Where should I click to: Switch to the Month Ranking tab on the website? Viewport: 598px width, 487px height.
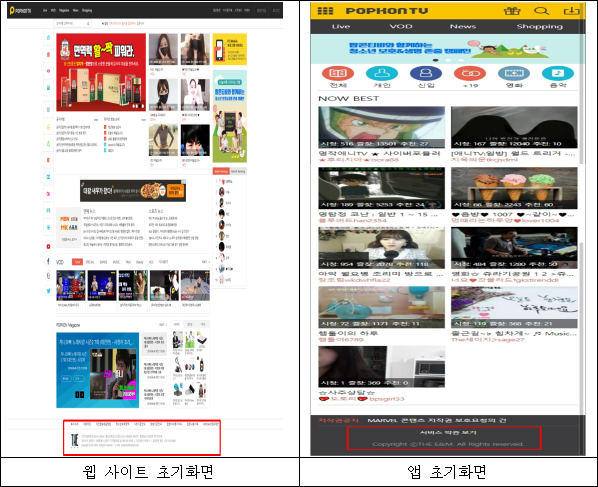click(238, 172)
